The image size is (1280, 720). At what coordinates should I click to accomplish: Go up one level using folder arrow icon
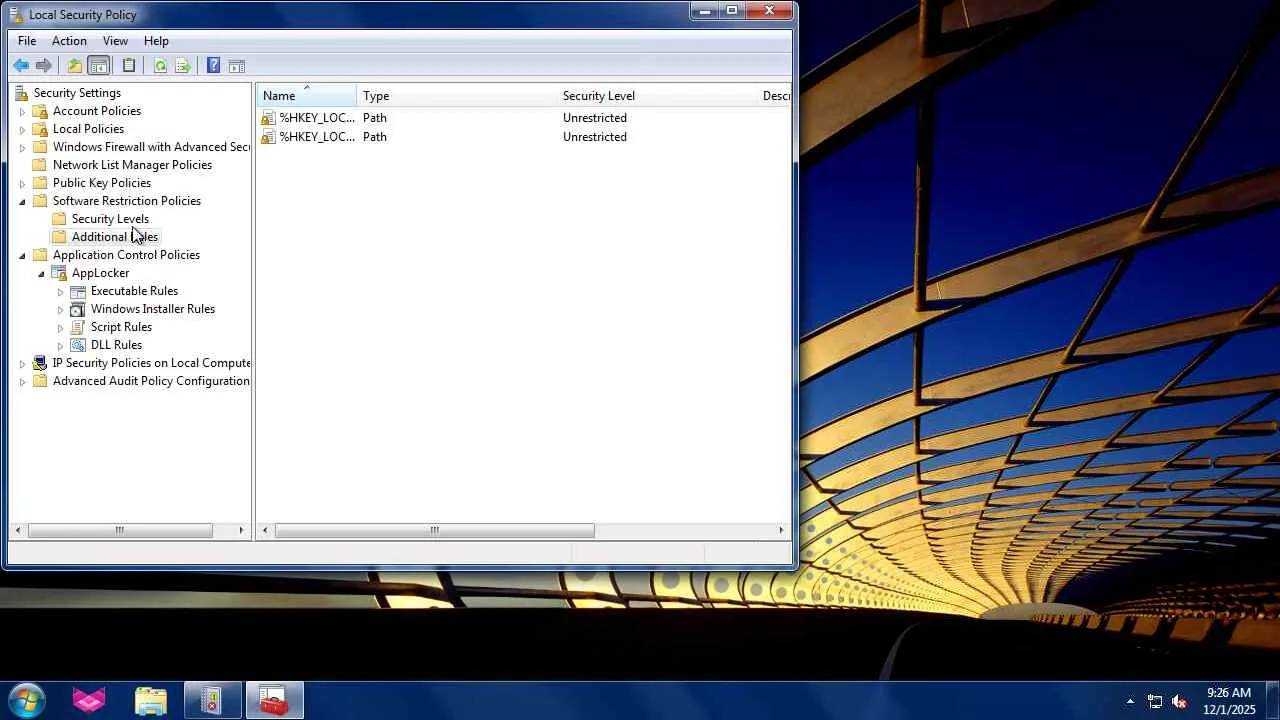[75, 66]
